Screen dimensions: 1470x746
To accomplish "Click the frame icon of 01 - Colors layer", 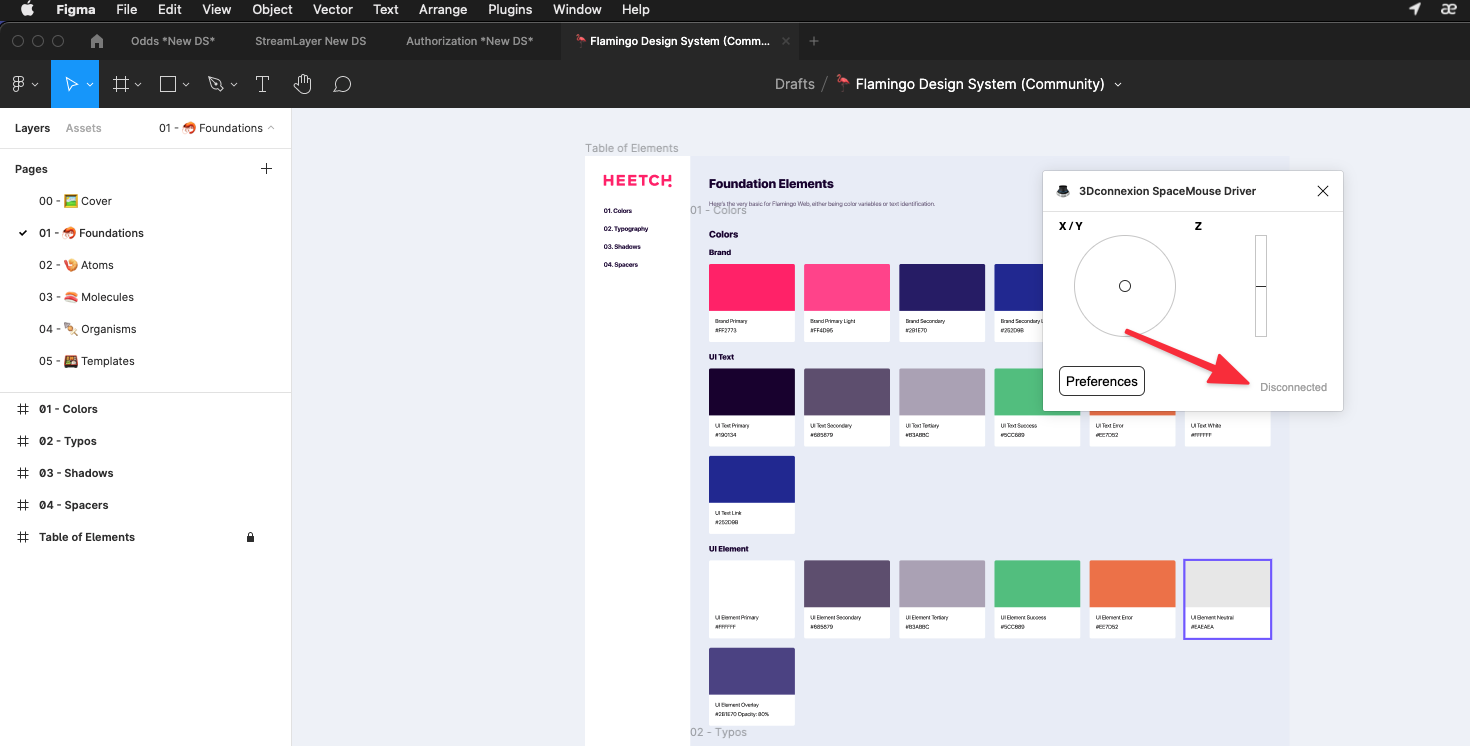I will click(x=23, y=409).
